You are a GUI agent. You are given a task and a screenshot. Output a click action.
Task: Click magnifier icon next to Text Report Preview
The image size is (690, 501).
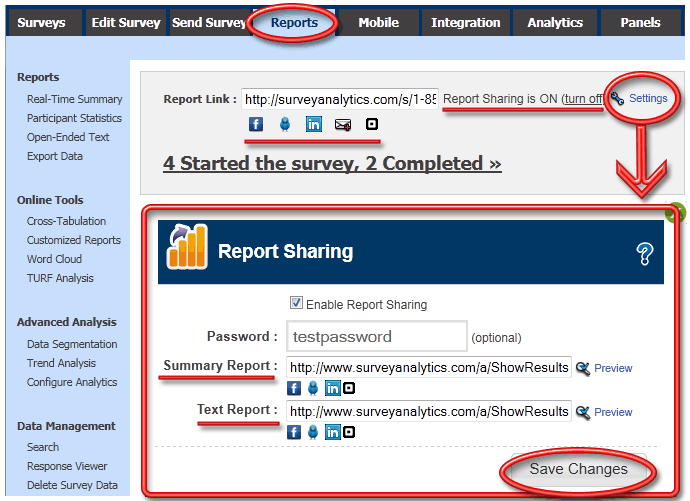[x=583, y=413]
